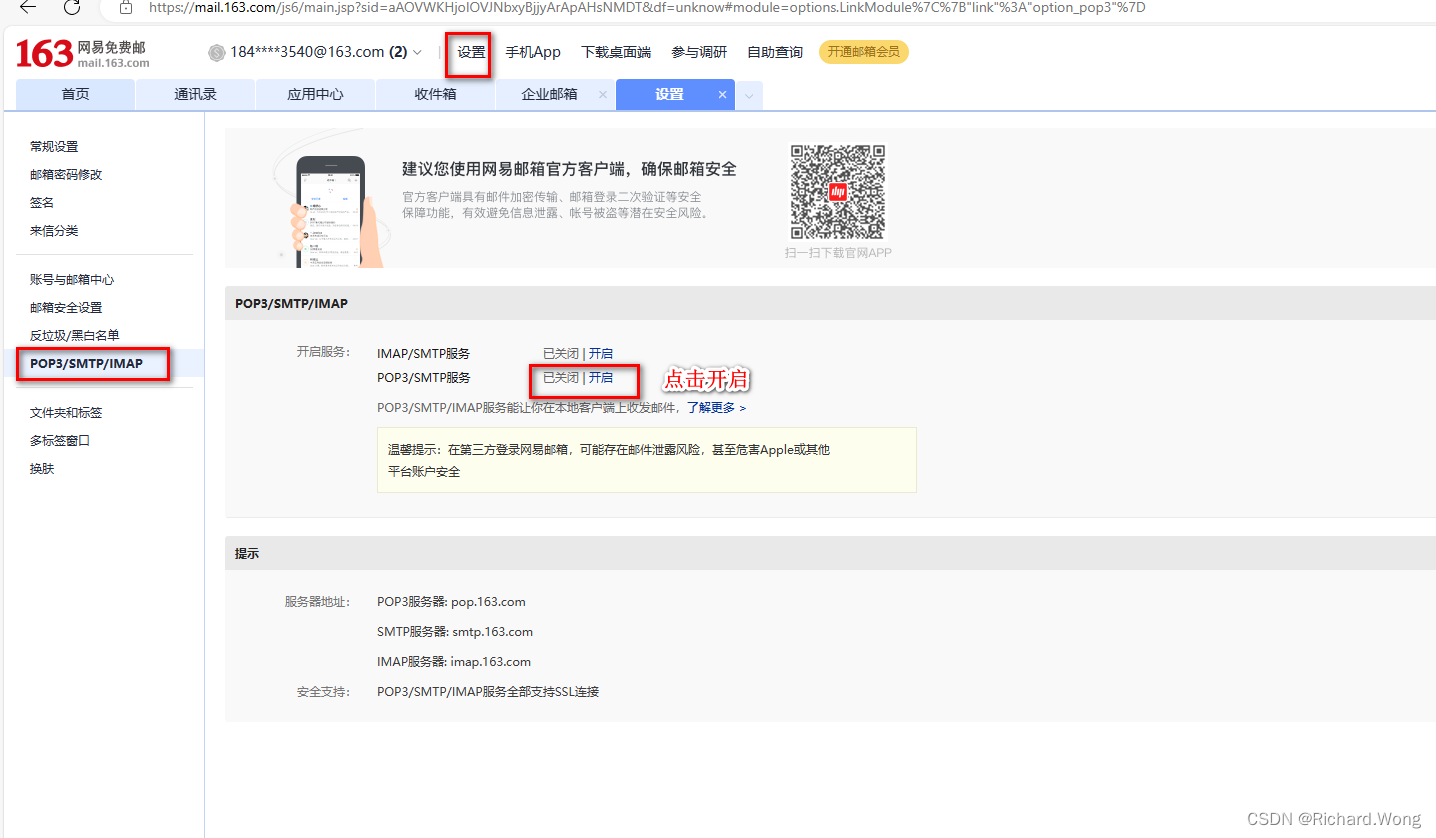1436x838 pixels.
Task: Close the 设置 tab
Action: pos(722,94)
